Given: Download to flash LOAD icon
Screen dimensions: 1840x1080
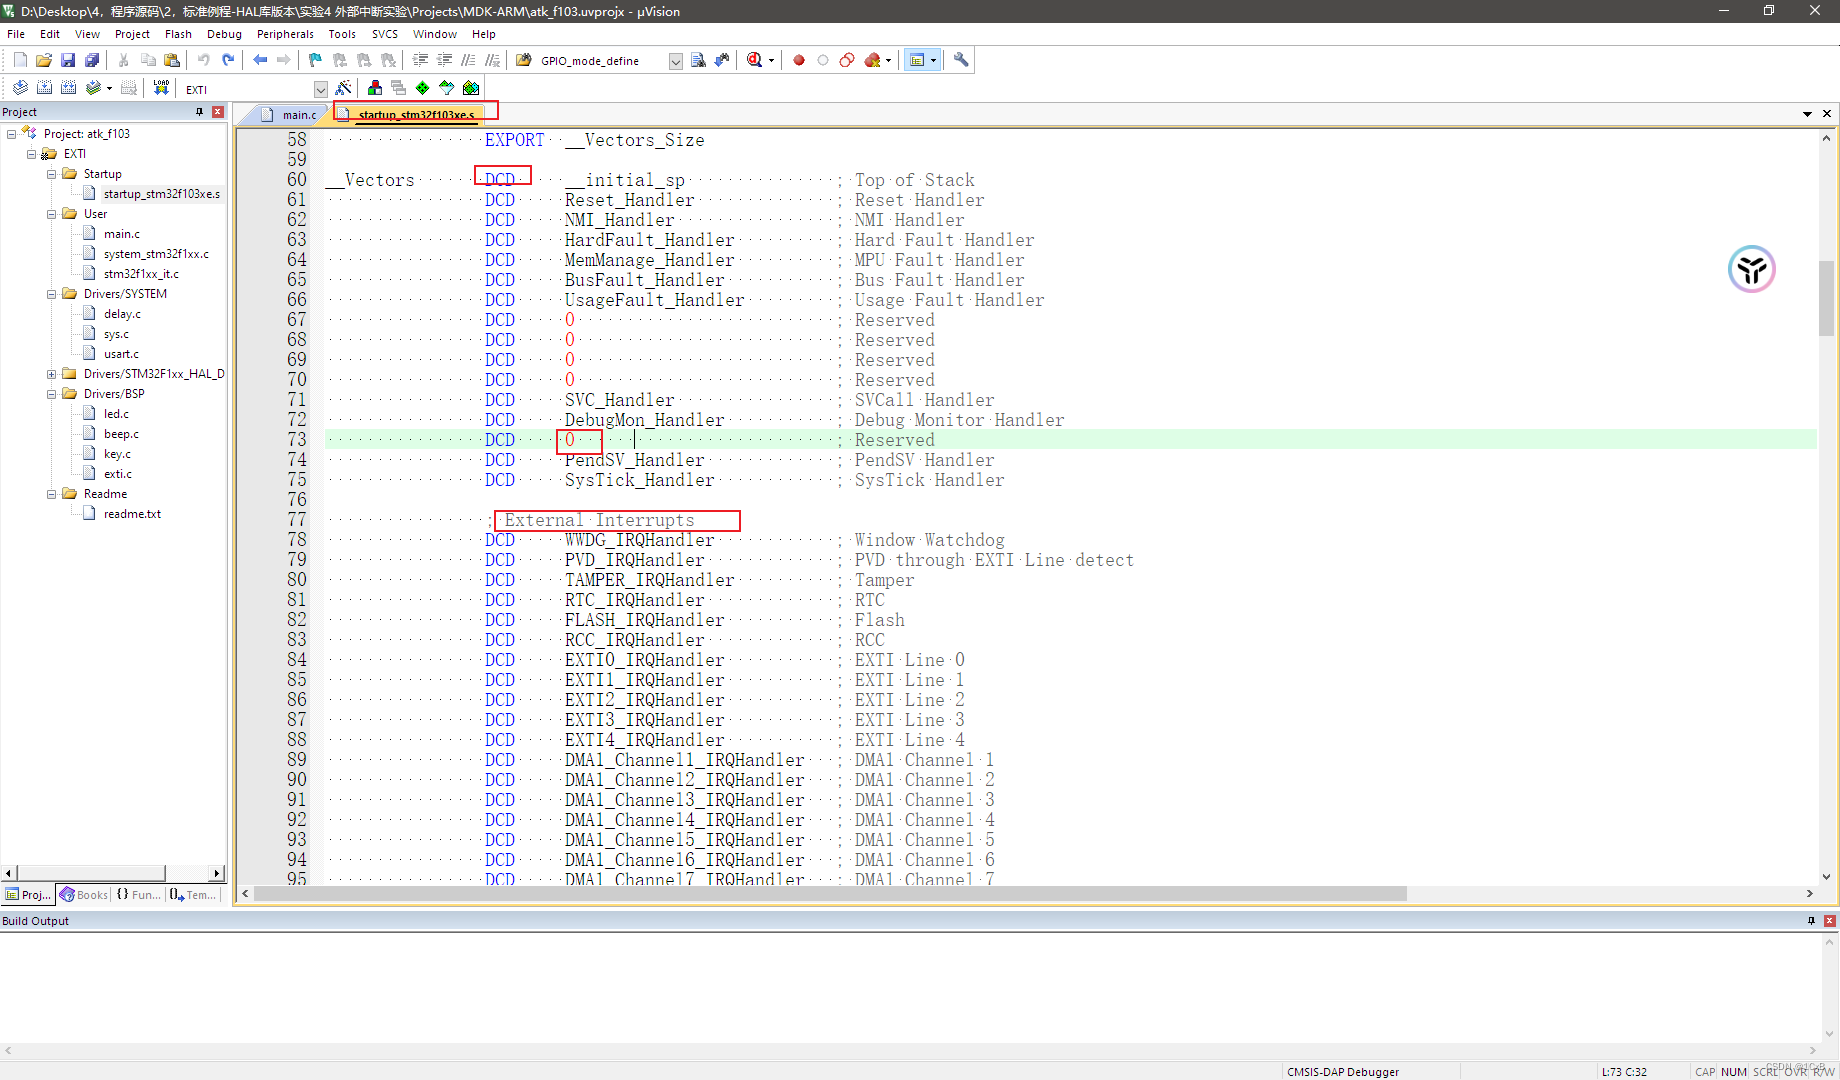Looking at the screenshot, I should (x=161, y=88).
